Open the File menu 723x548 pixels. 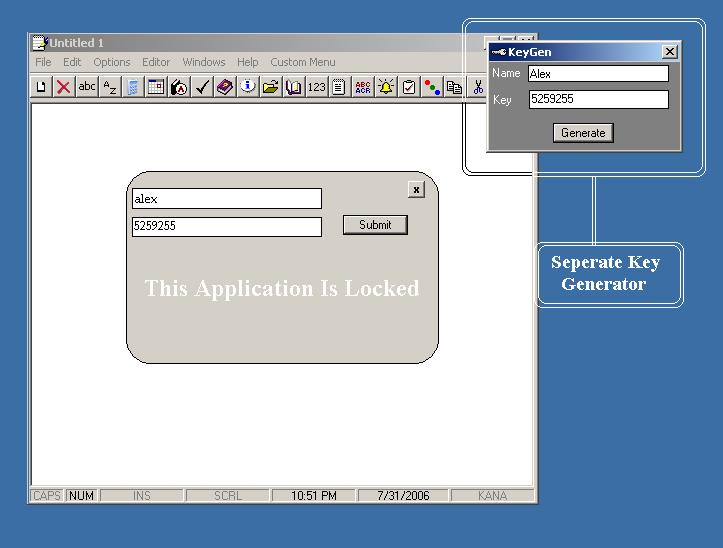pyautogui.click(x=43, y=62)
